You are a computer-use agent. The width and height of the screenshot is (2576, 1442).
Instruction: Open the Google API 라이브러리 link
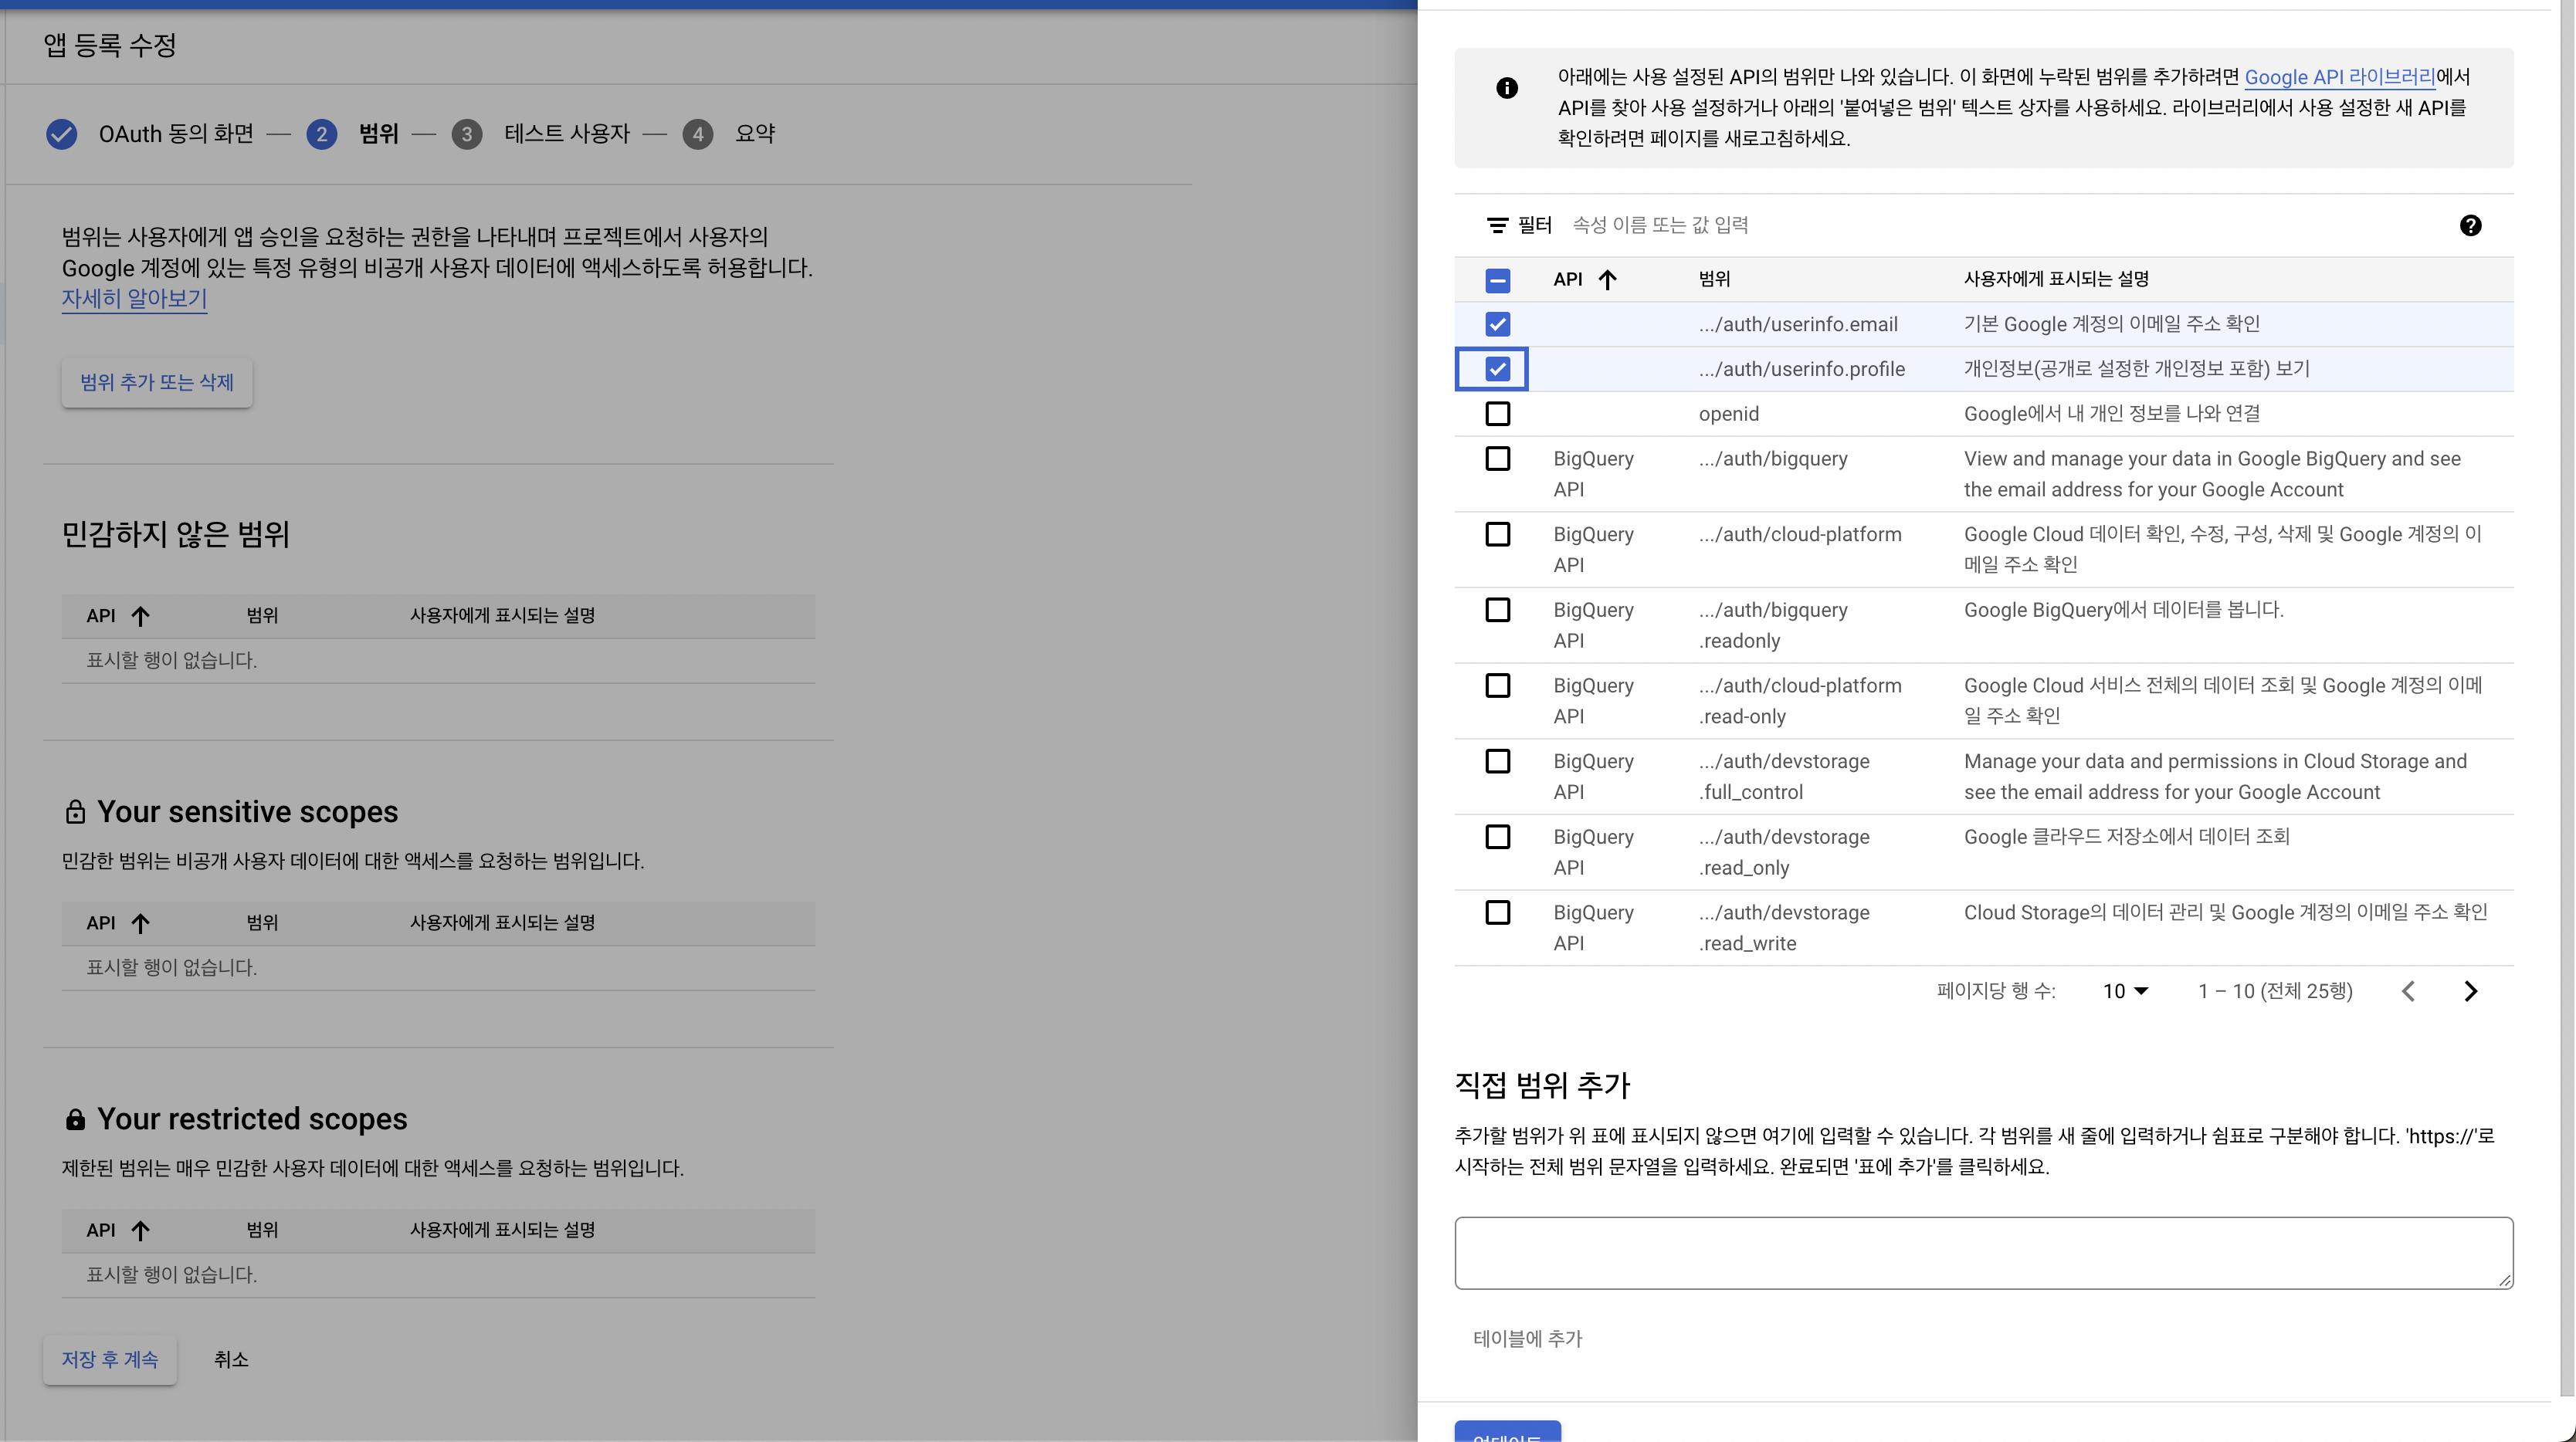[2339, 77]
